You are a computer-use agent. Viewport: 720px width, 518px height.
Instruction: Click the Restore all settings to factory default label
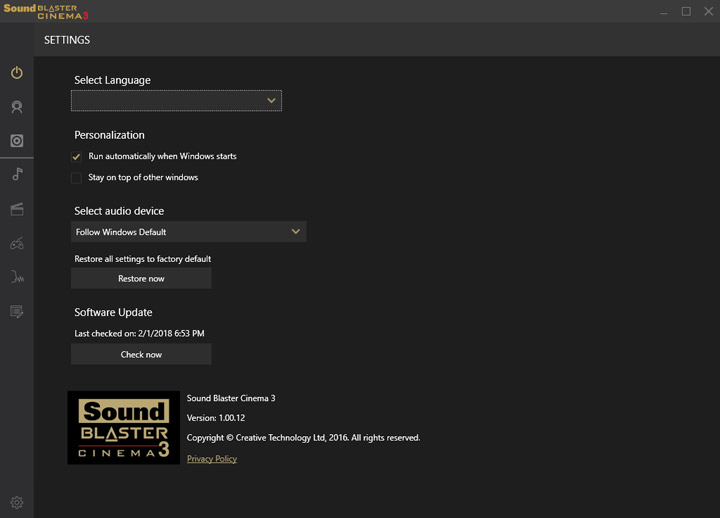pos(143,259)
